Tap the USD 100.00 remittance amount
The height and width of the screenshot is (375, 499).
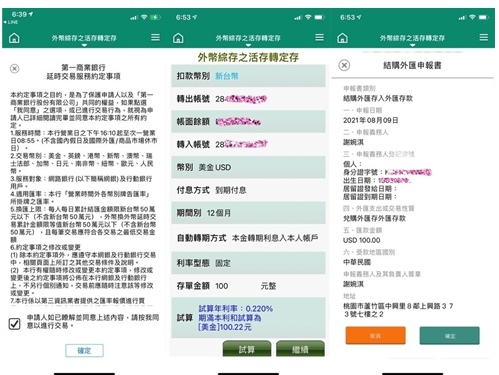[362, 240]
